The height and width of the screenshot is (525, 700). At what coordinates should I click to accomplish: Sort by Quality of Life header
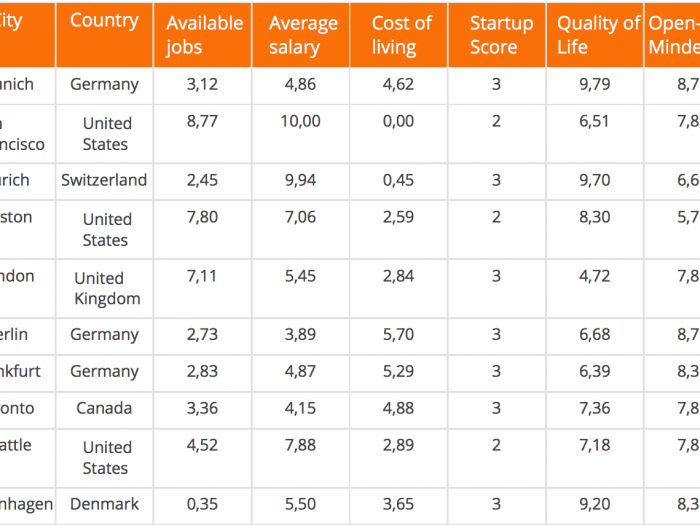[x=597, y=35]
